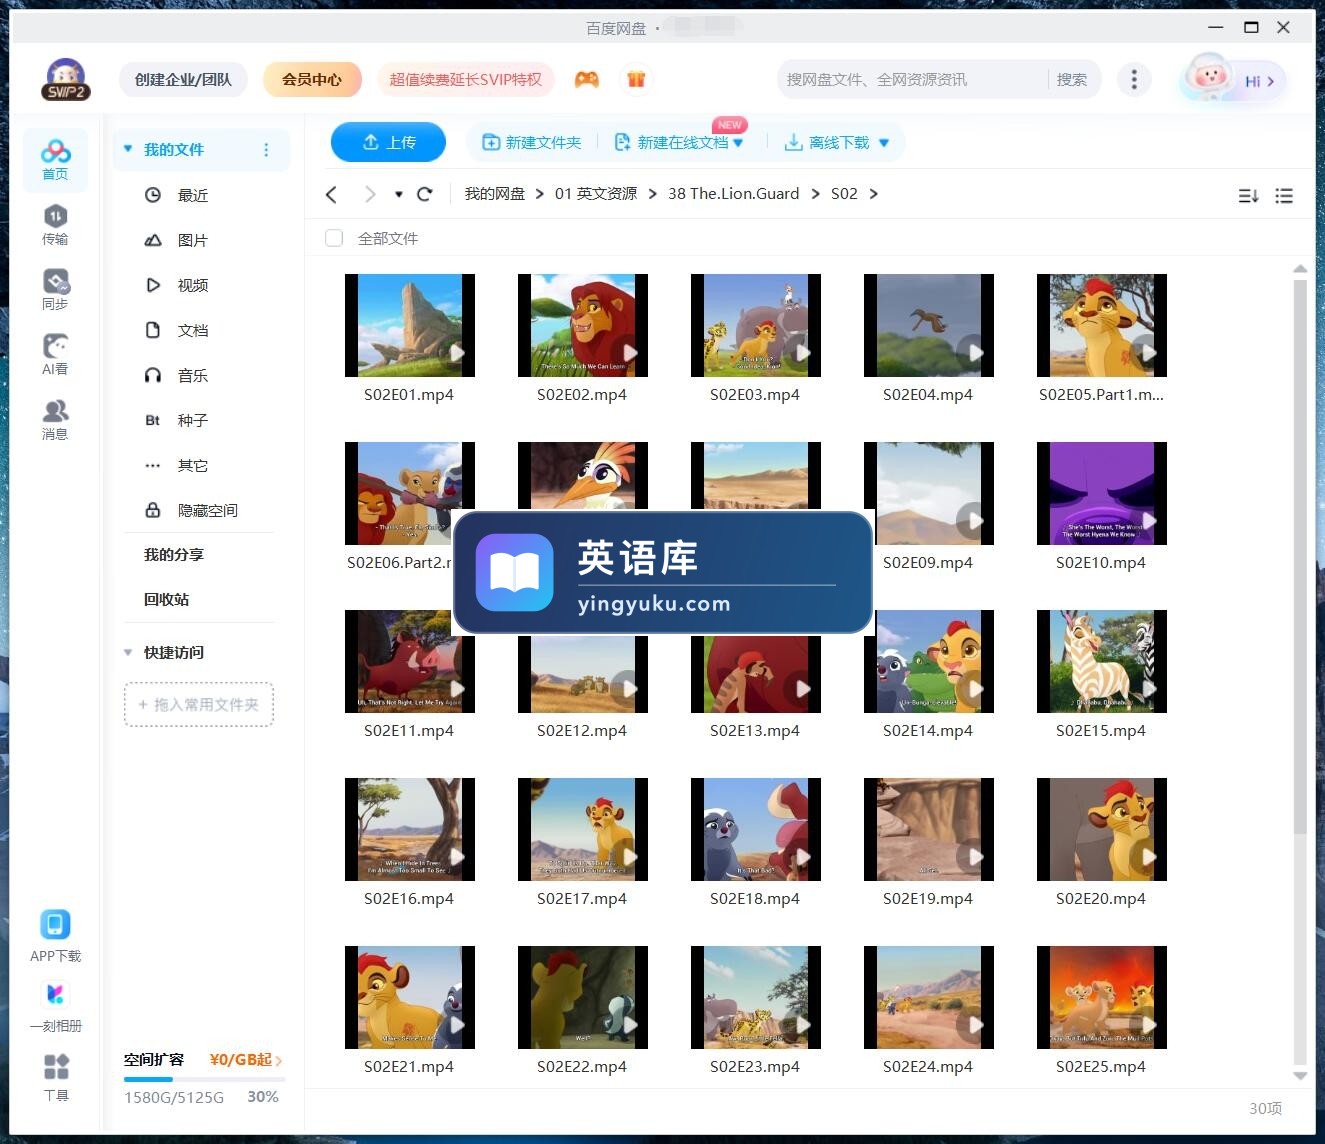Focus the 搜网盘文件 search field
This screenshot has height=1144, width=1325.
coord(912,79)
